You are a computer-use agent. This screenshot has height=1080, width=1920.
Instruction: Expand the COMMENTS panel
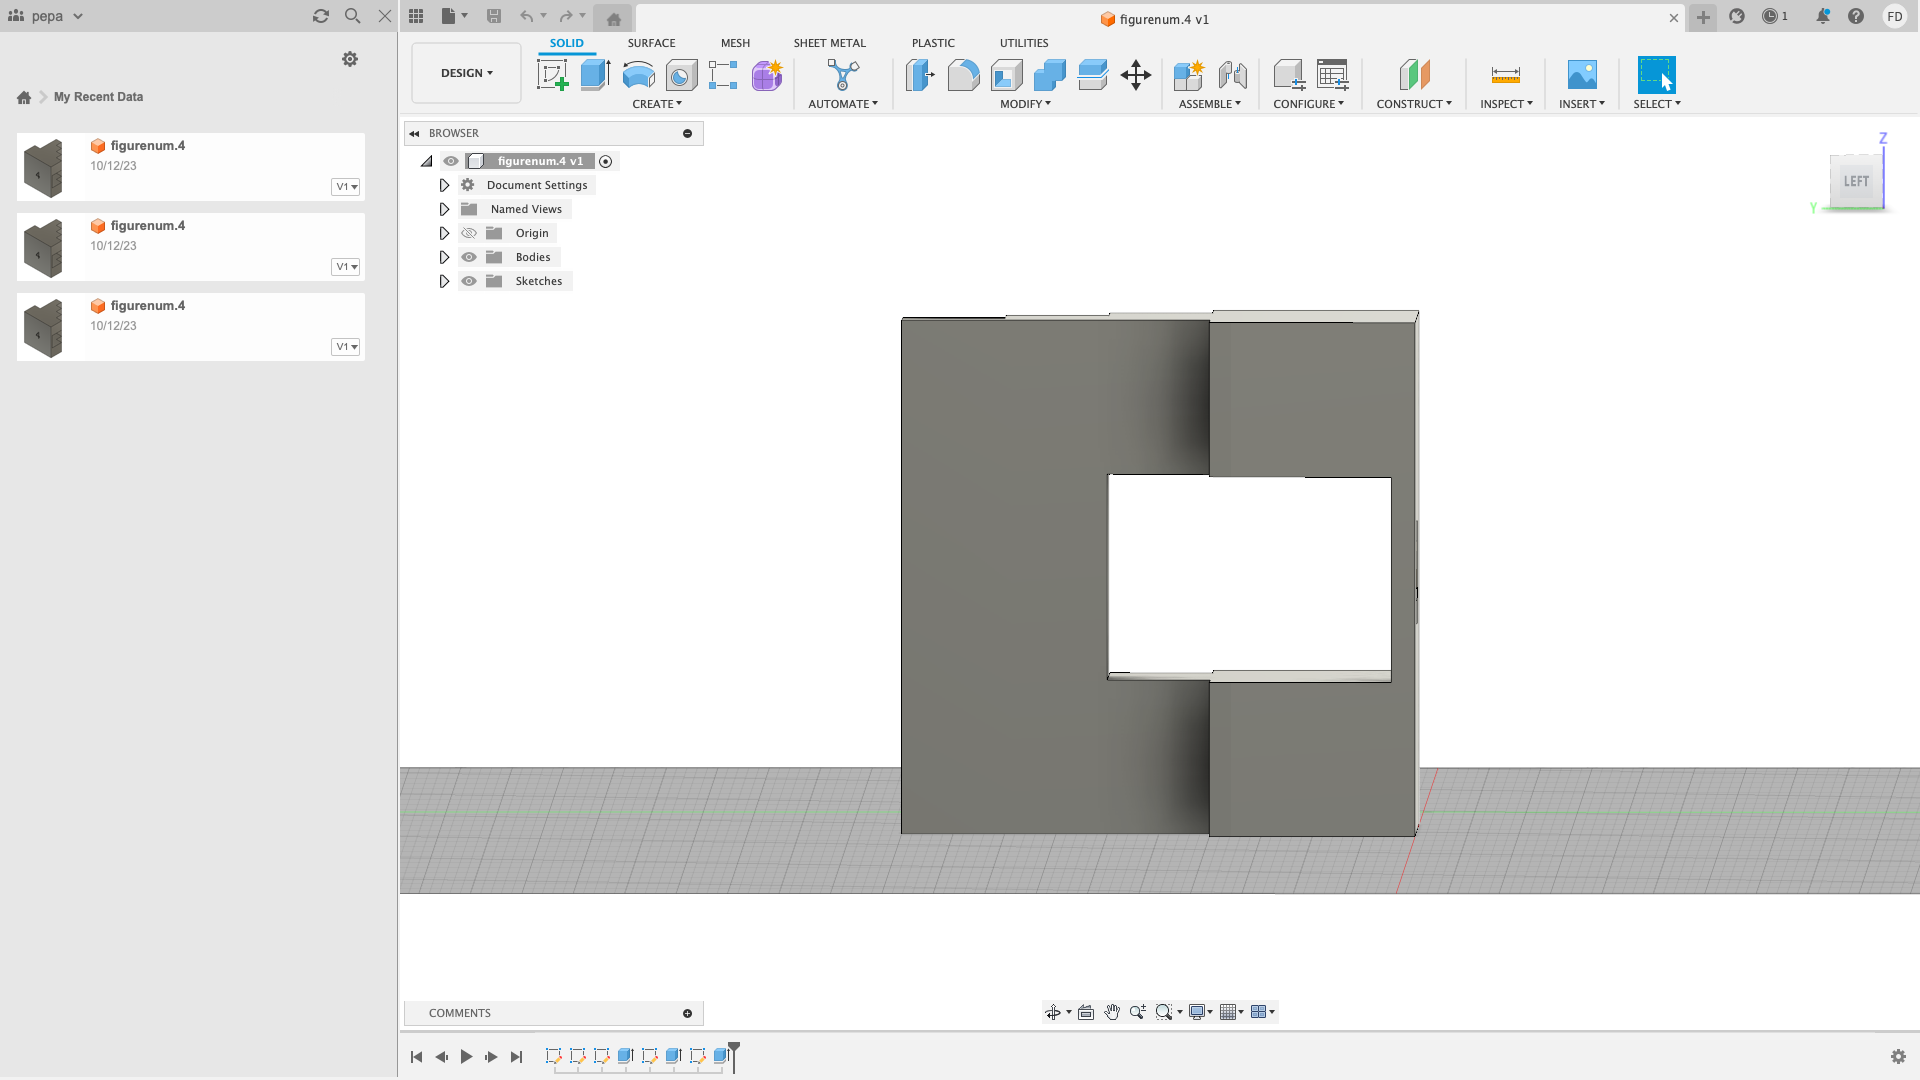[687, 1013]
